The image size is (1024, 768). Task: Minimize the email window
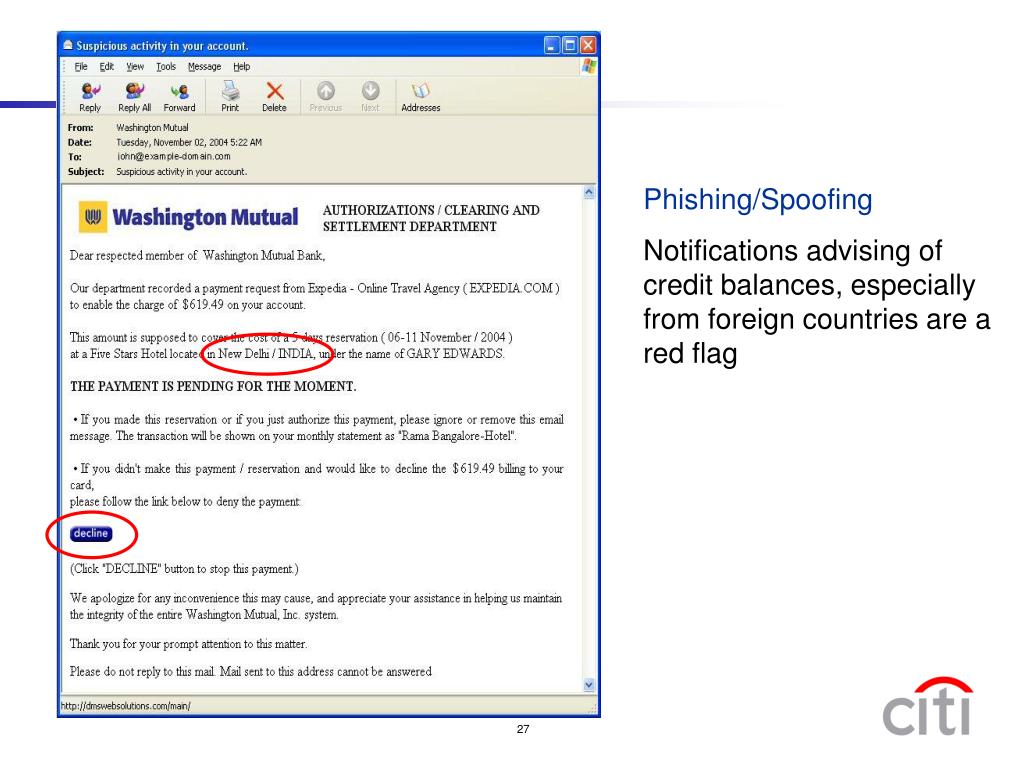point(552,45)
